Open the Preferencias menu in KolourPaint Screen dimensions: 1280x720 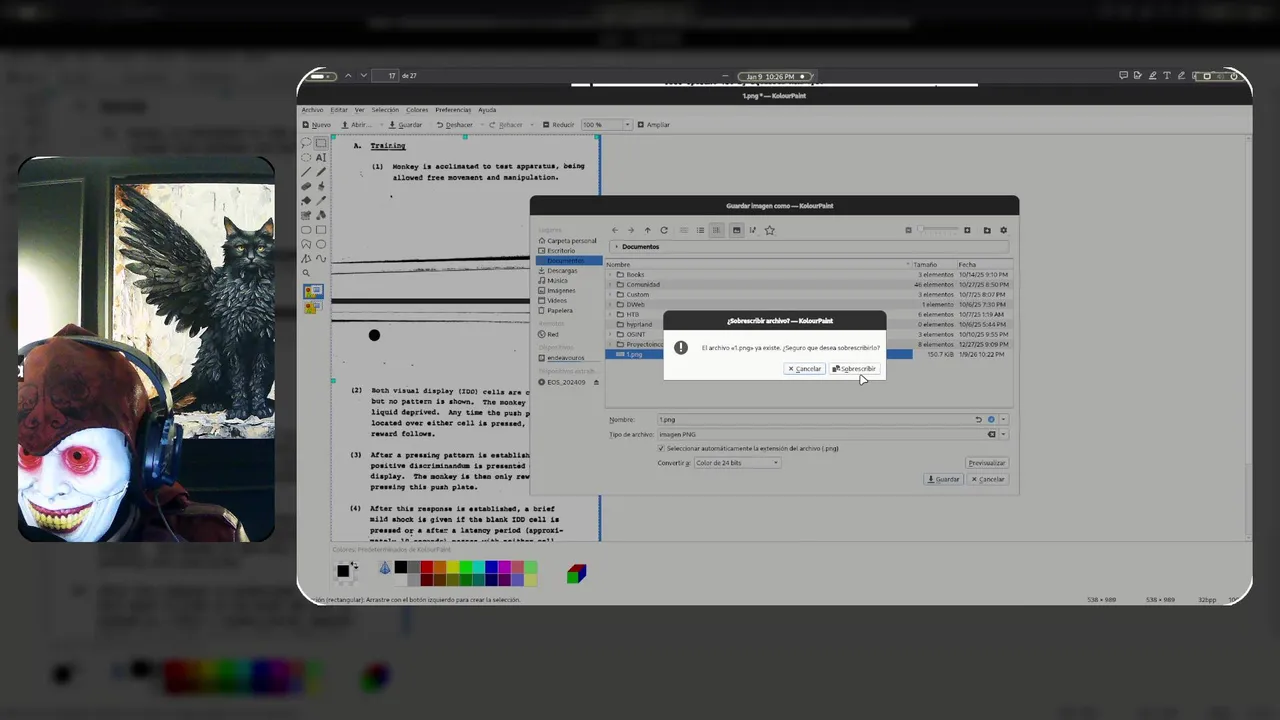pos(453,110)
